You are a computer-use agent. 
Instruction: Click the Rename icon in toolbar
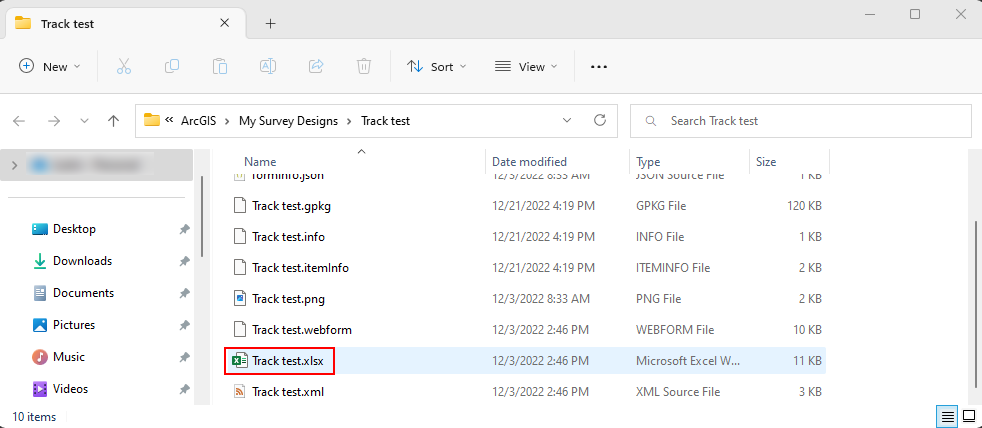[268, 67]
